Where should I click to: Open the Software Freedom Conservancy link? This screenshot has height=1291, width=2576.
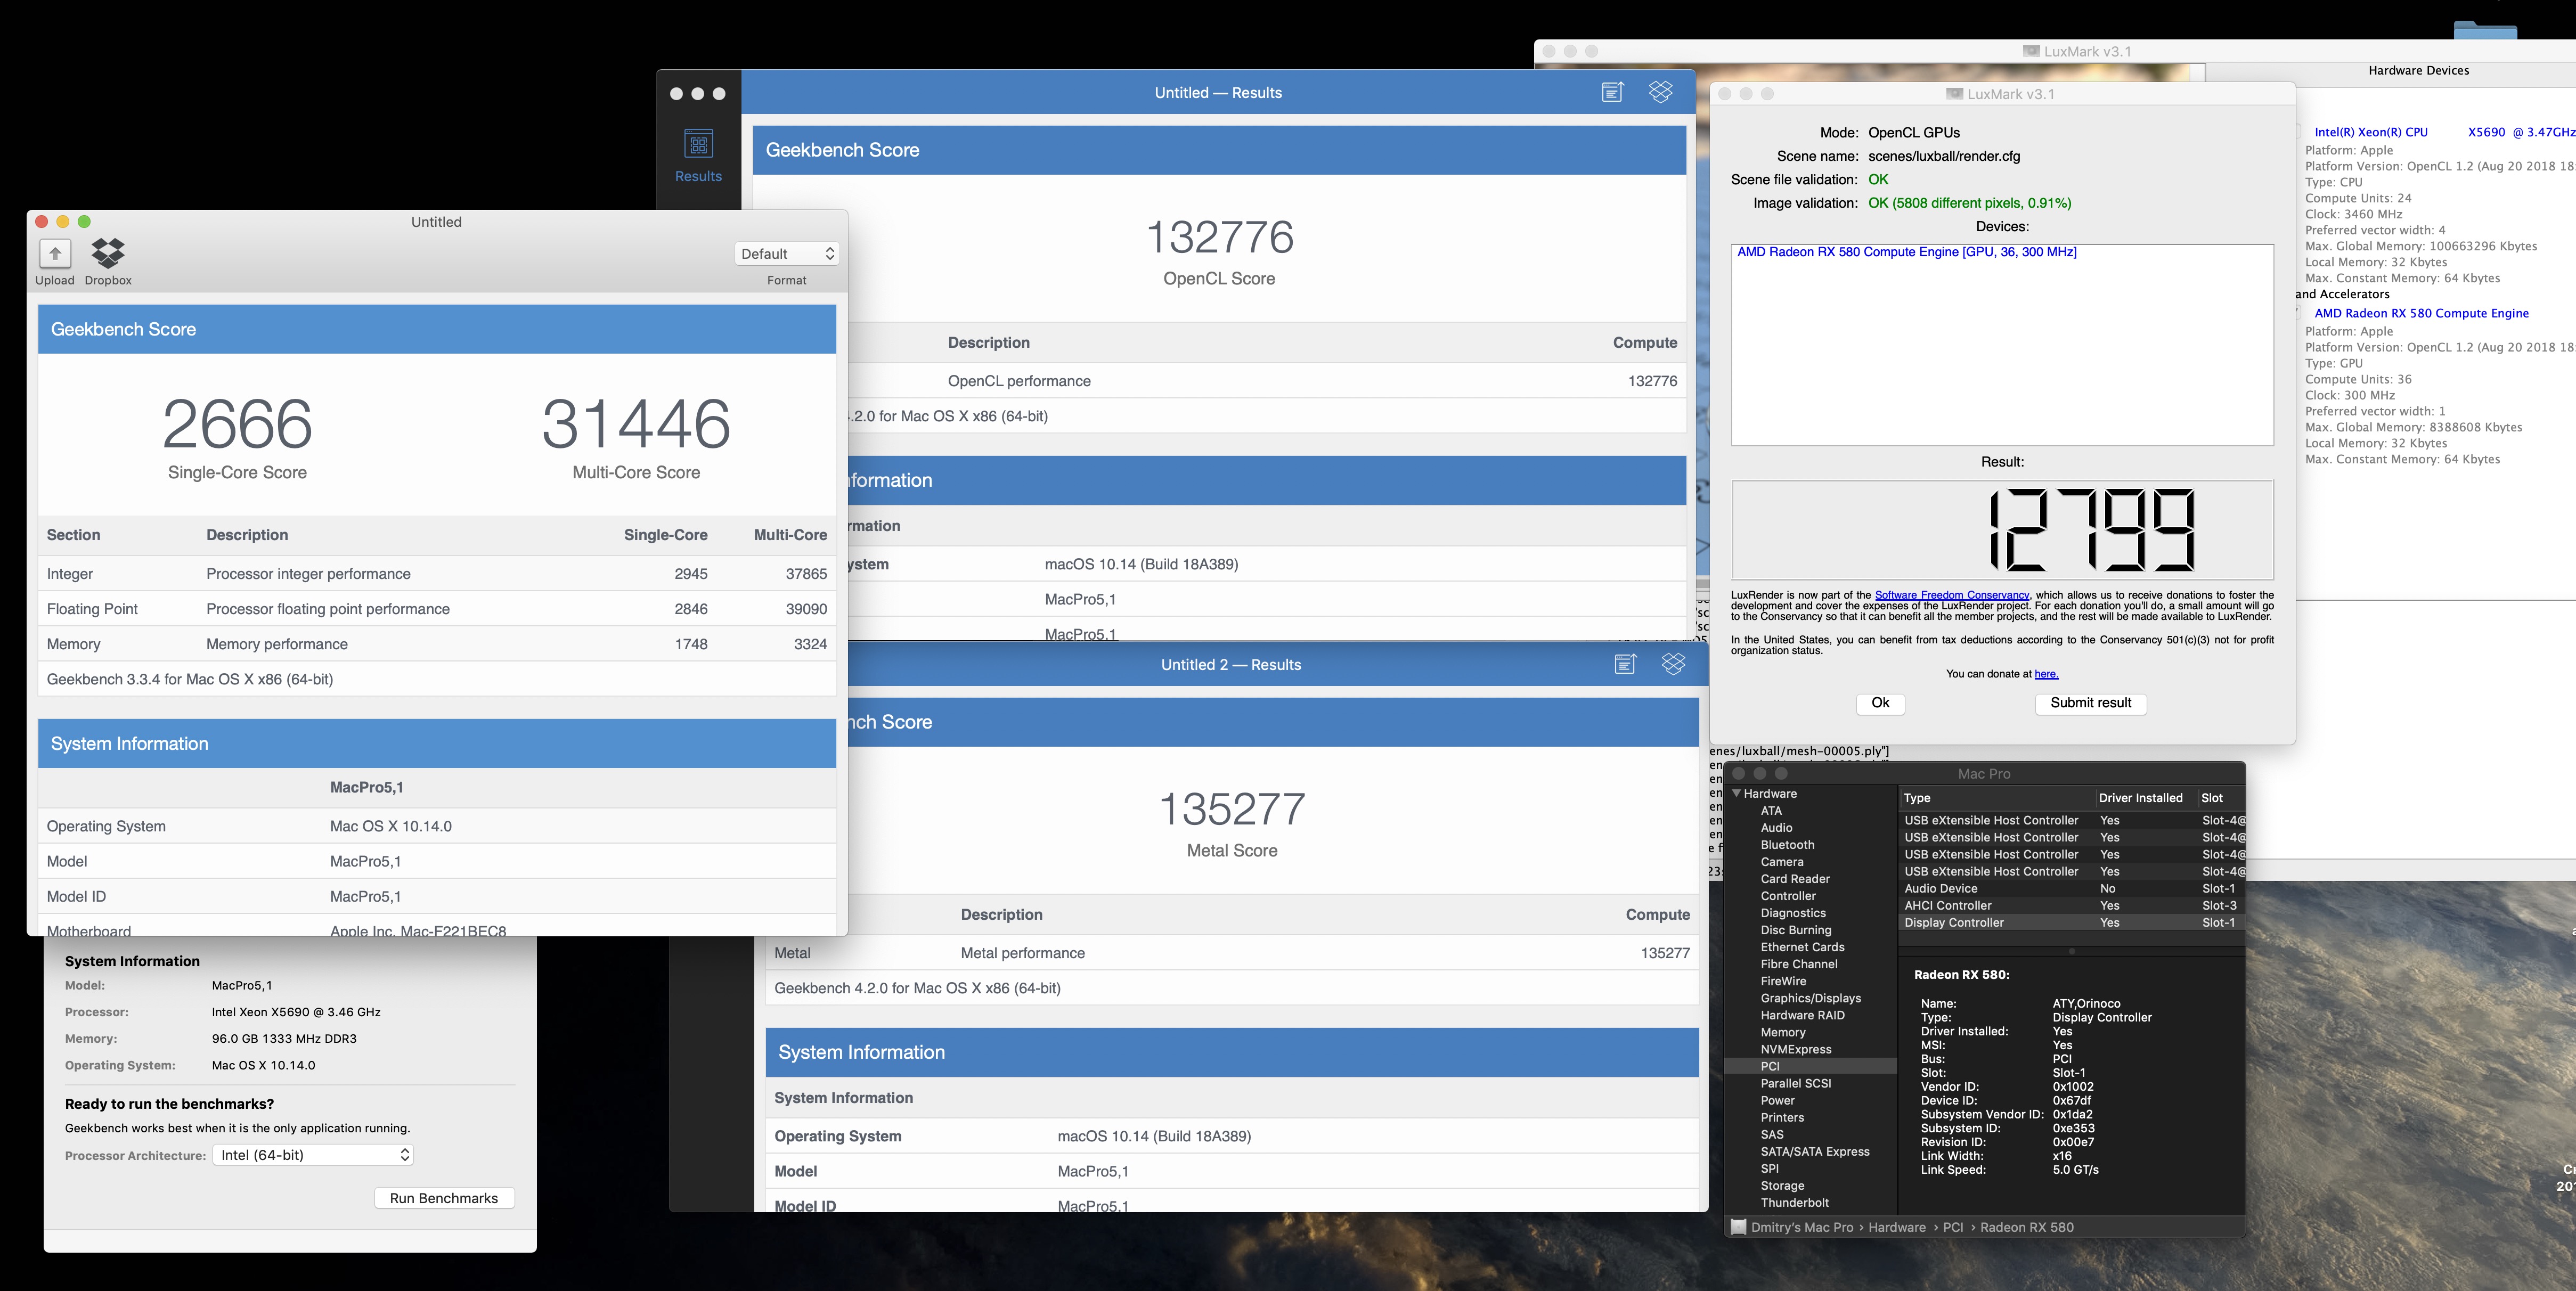pyautogui.click(x=1952, y=595)
